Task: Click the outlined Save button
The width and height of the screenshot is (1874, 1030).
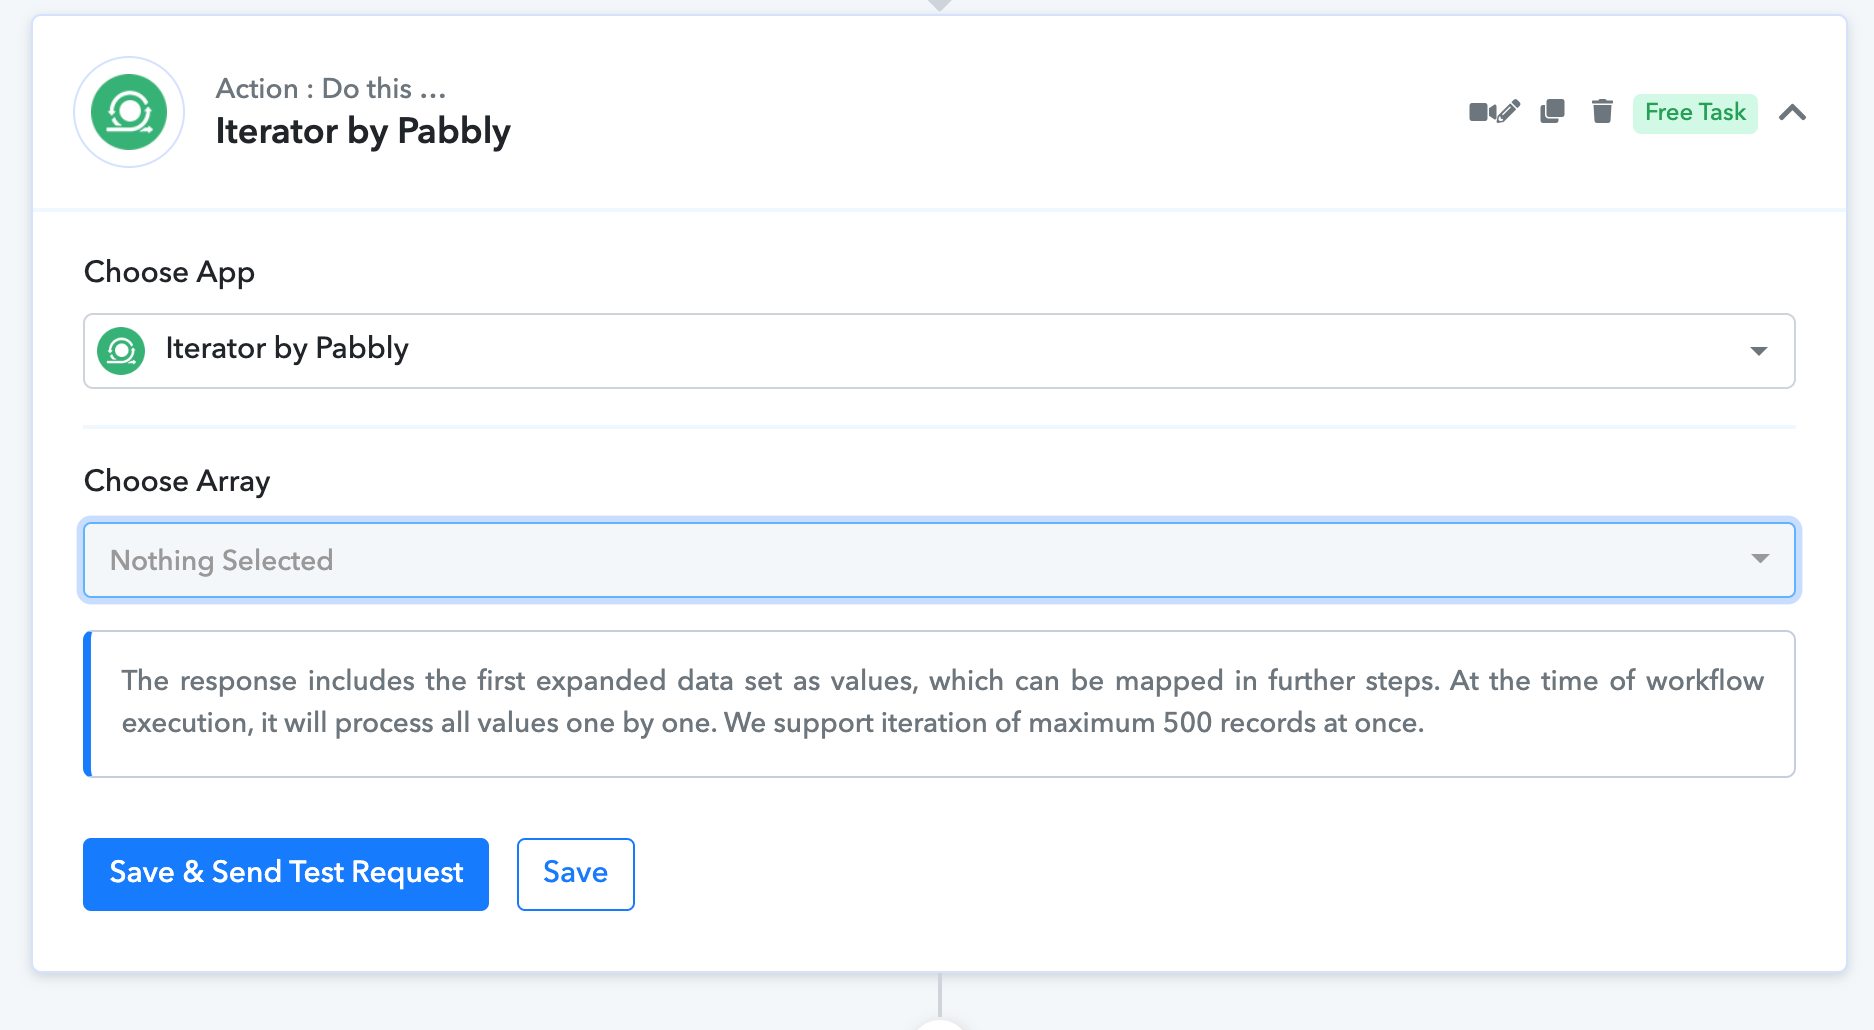Action: [x=576, y=874]
